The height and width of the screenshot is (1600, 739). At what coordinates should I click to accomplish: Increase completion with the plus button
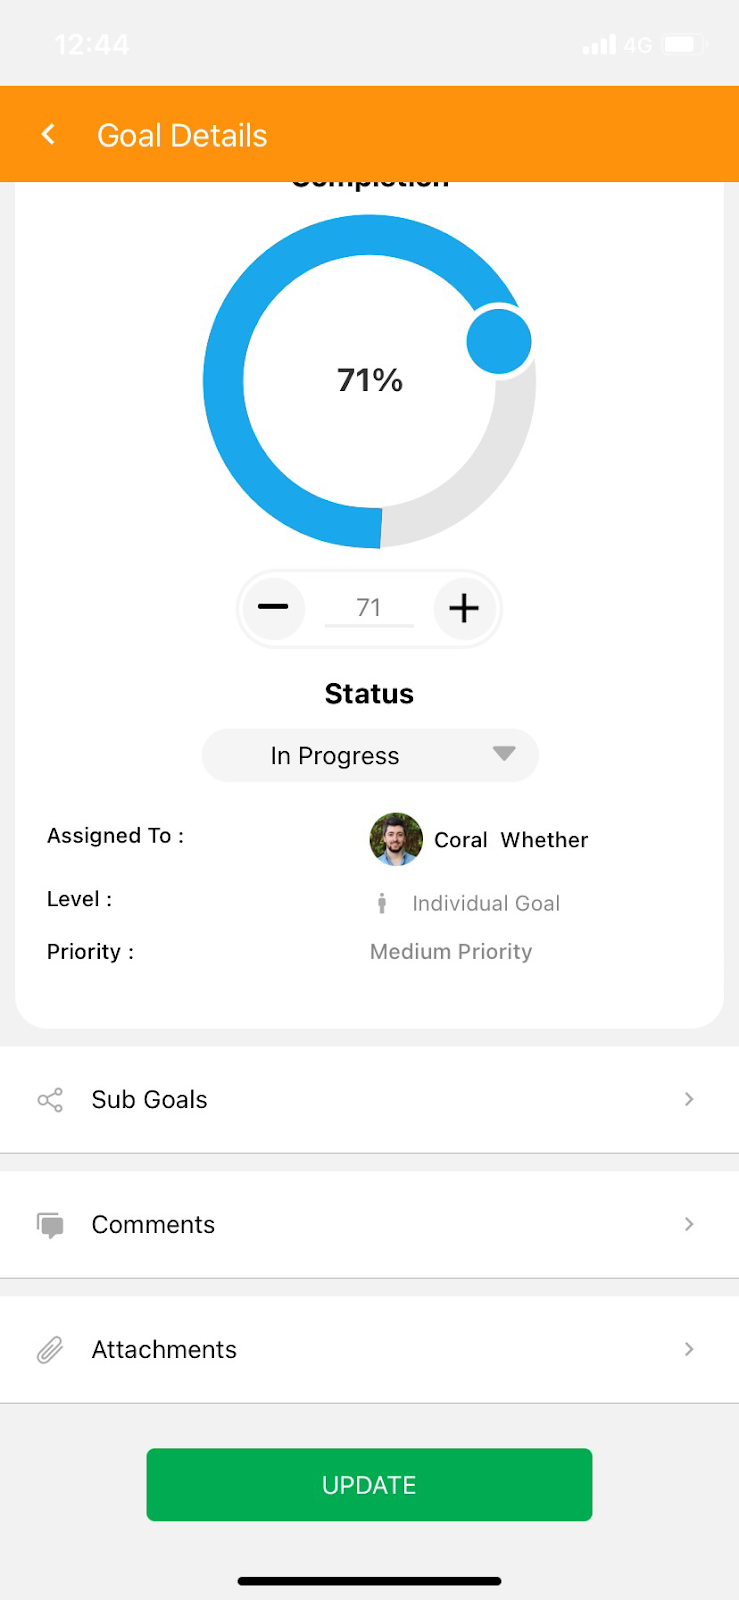(464, 607)
